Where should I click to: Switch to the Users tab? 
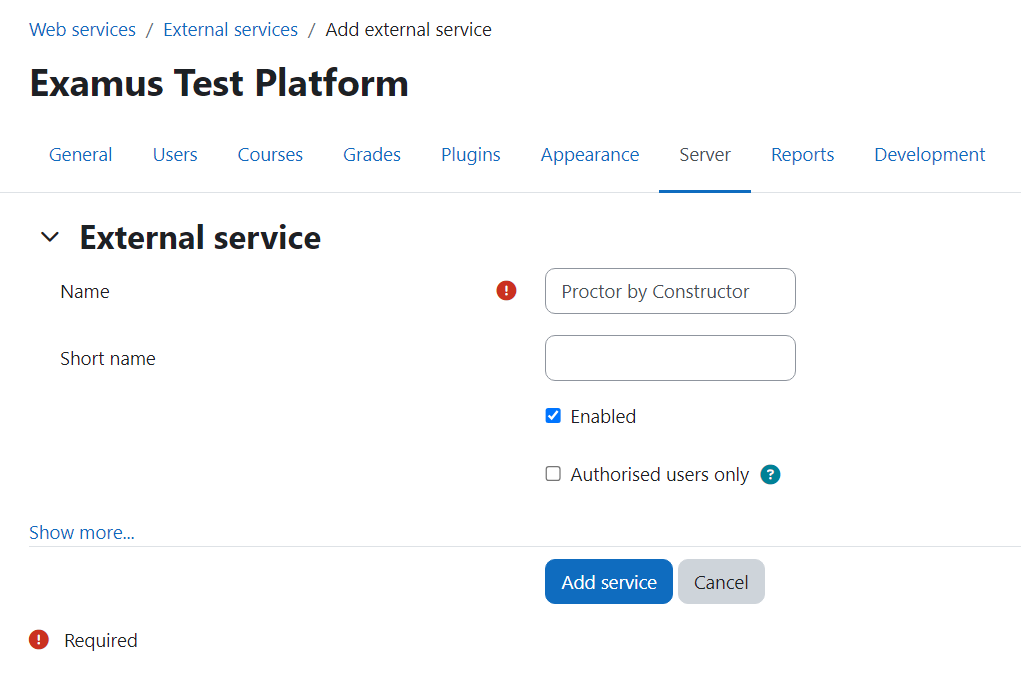click(175, 155)
